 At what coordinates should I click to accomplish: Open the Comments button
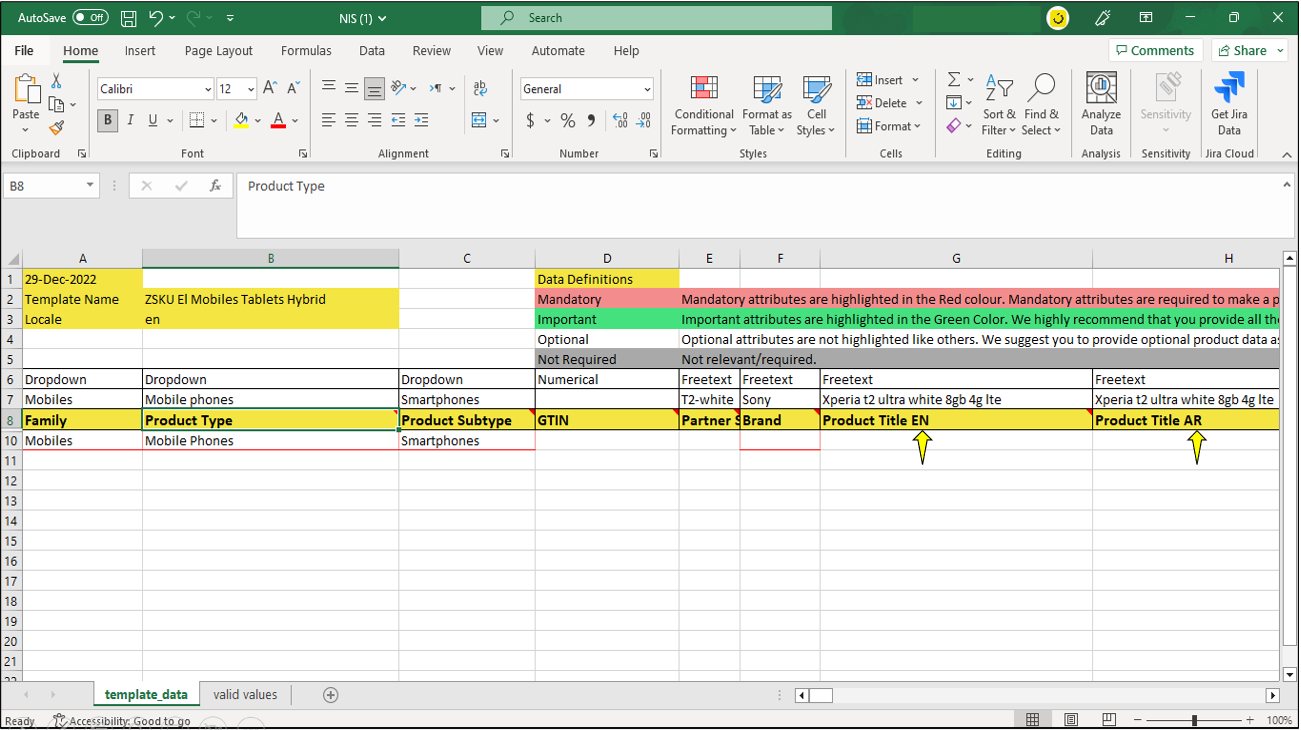tap(1154, 51)
